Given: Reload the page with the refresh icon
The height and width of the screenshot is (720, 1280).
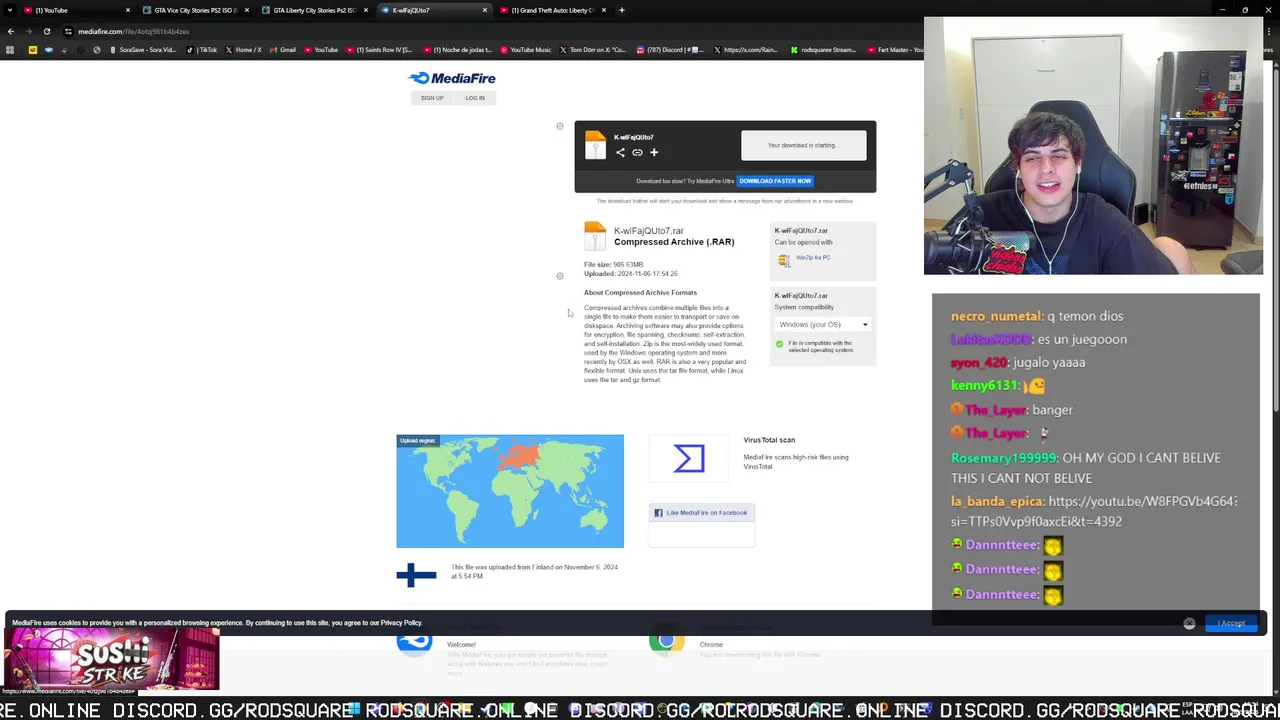Looking at the screenshot, I should pyautogui.click(x=46, y=31).
